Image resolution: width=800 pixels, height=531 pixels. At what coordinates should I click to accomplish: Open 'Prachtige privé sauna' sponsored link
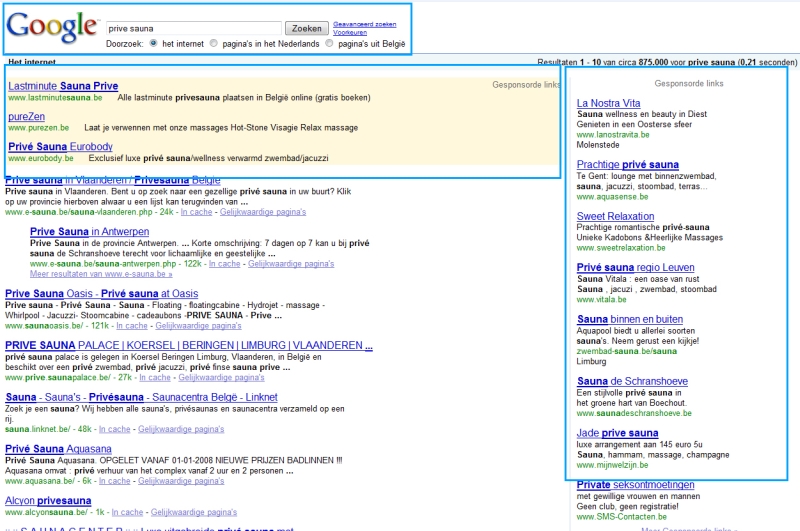628,165
